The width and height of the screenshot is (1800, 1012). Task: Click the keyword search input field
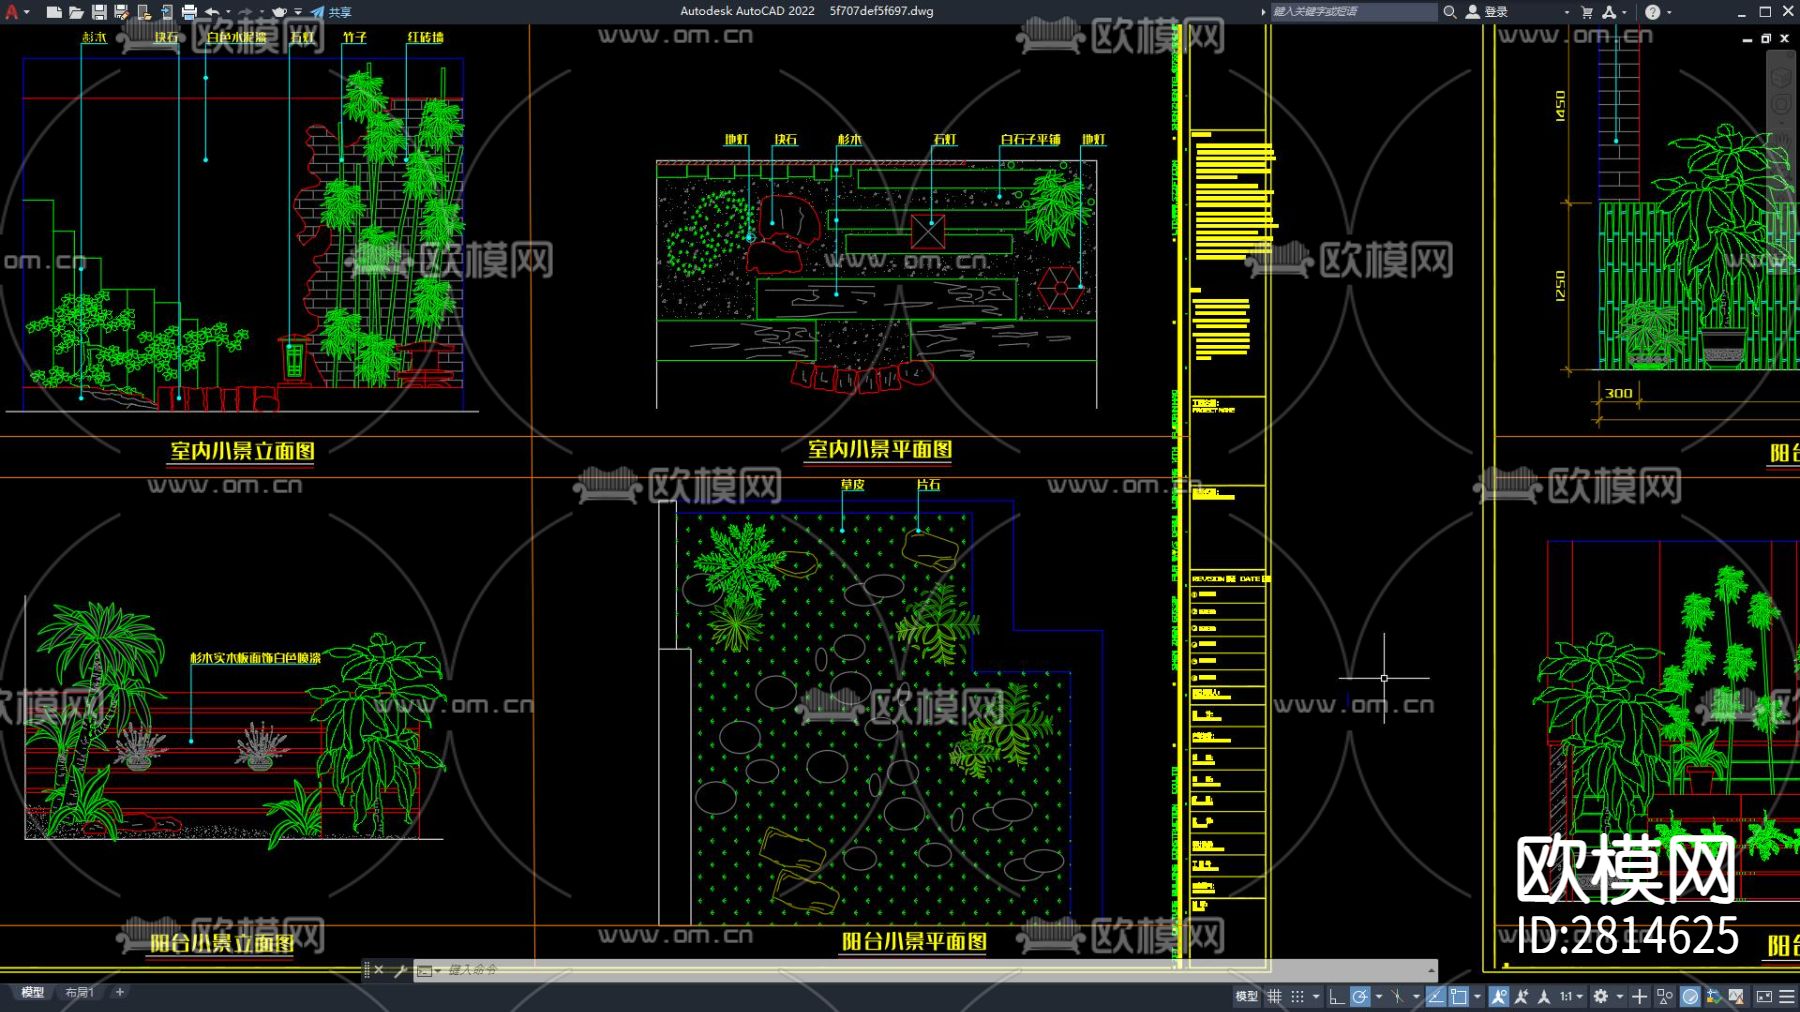tap(1353, 12)
